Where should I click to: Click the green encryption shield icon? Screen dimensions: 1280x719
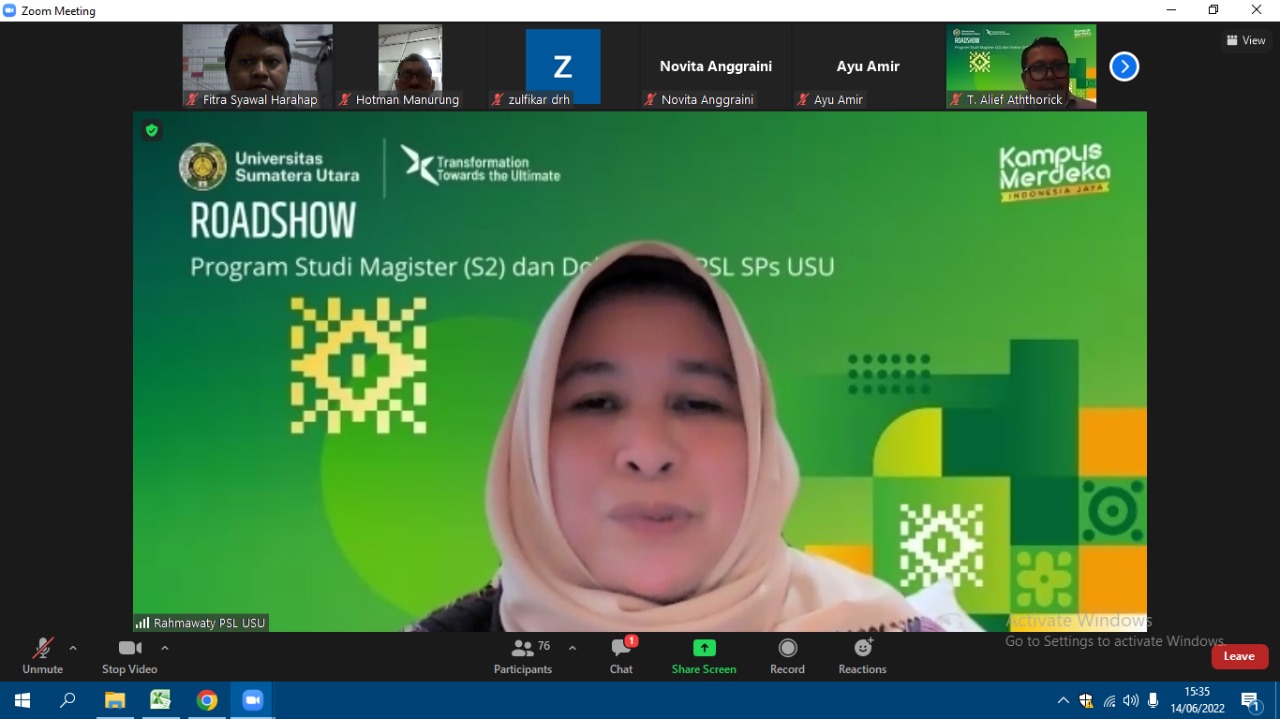coord(152,130)
